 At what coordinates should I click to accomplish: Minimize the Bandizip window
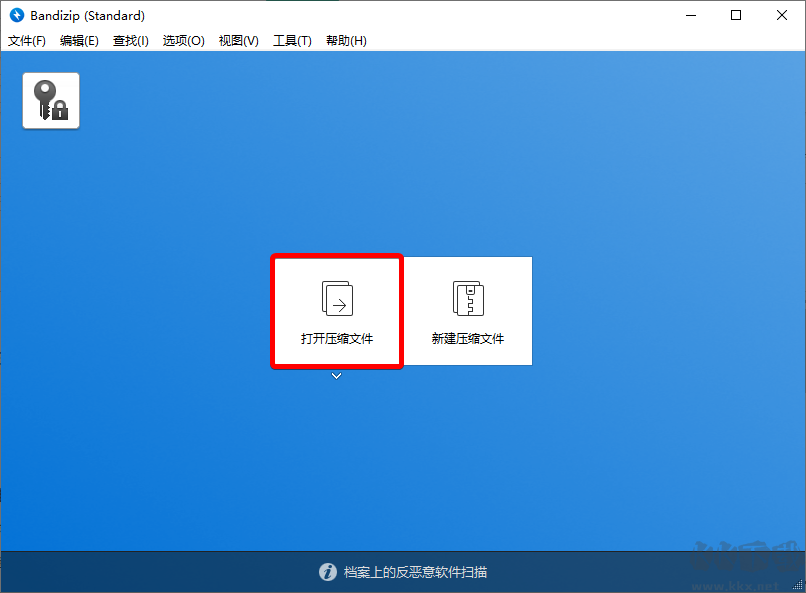[x=690, y=16]
